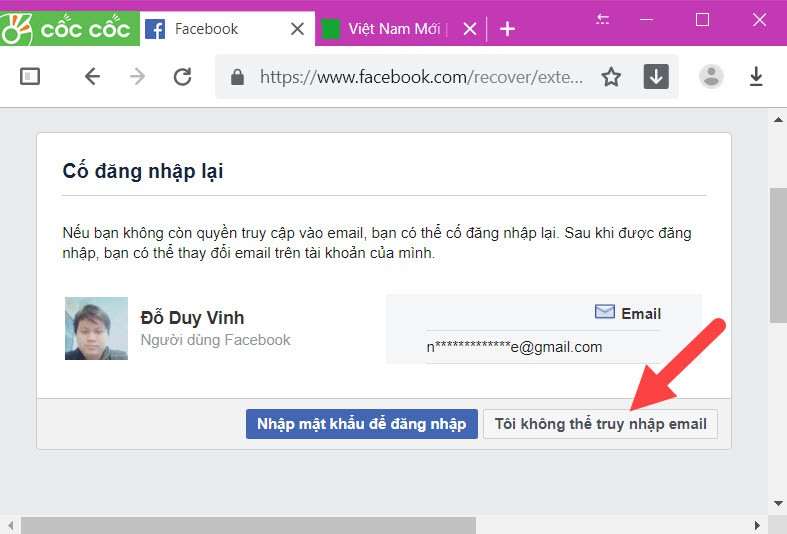Click the masked gmail.com email address
Screen dimensions: 787x534
pos(514,347)
